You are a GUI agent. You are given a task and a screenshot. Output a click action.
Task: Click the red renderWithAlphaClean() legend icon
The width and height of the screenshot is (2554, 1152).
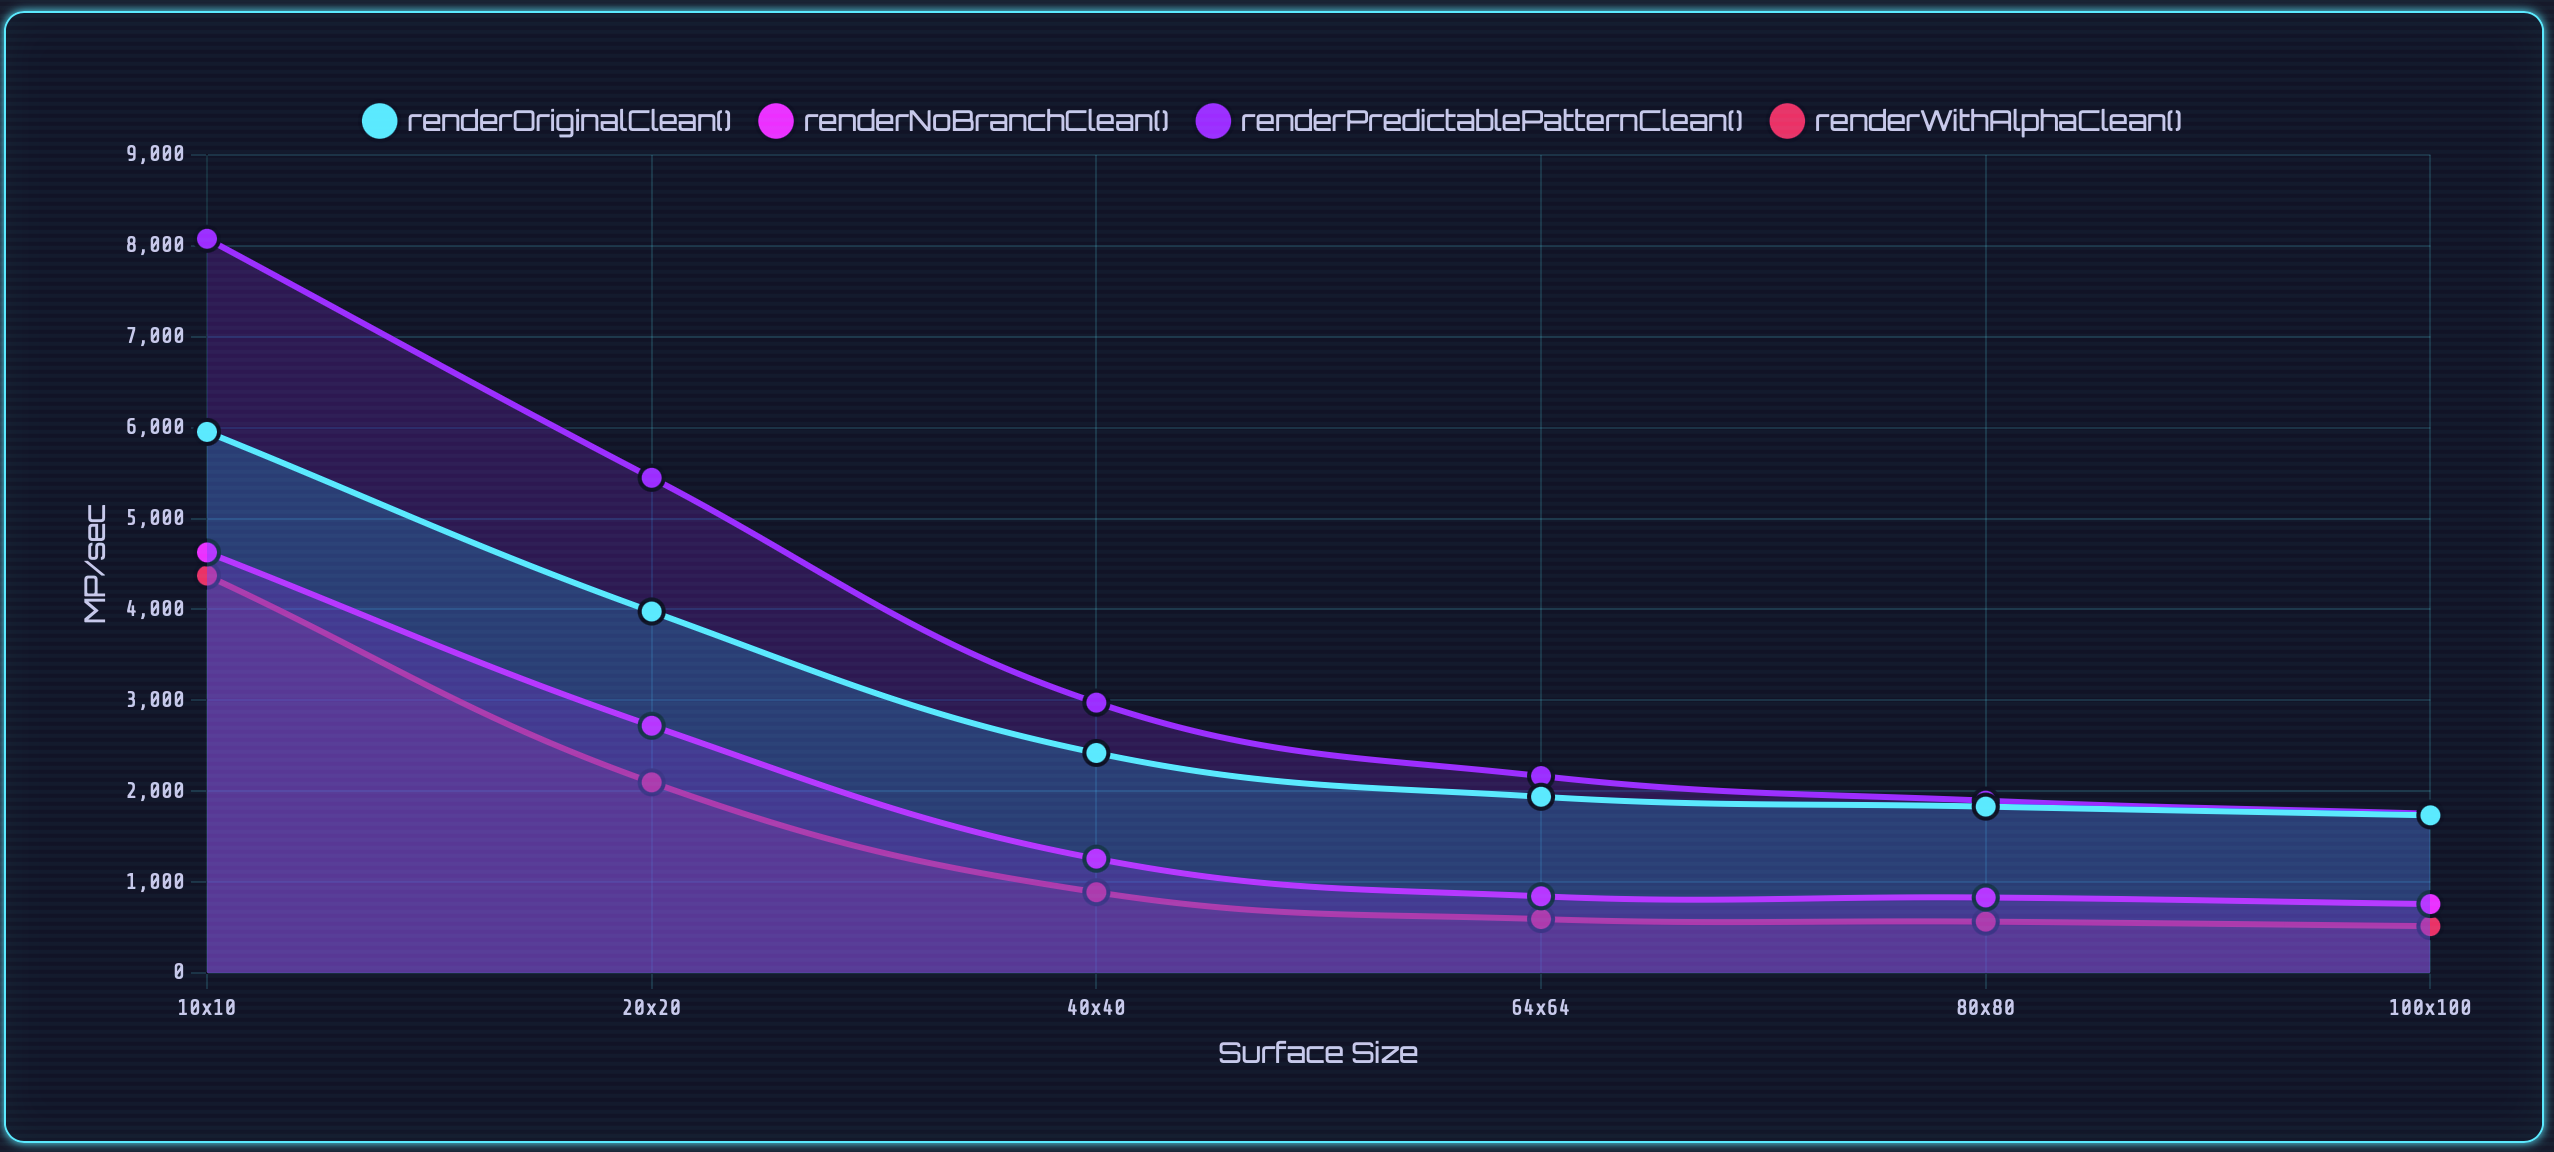tap(1789, 119)
